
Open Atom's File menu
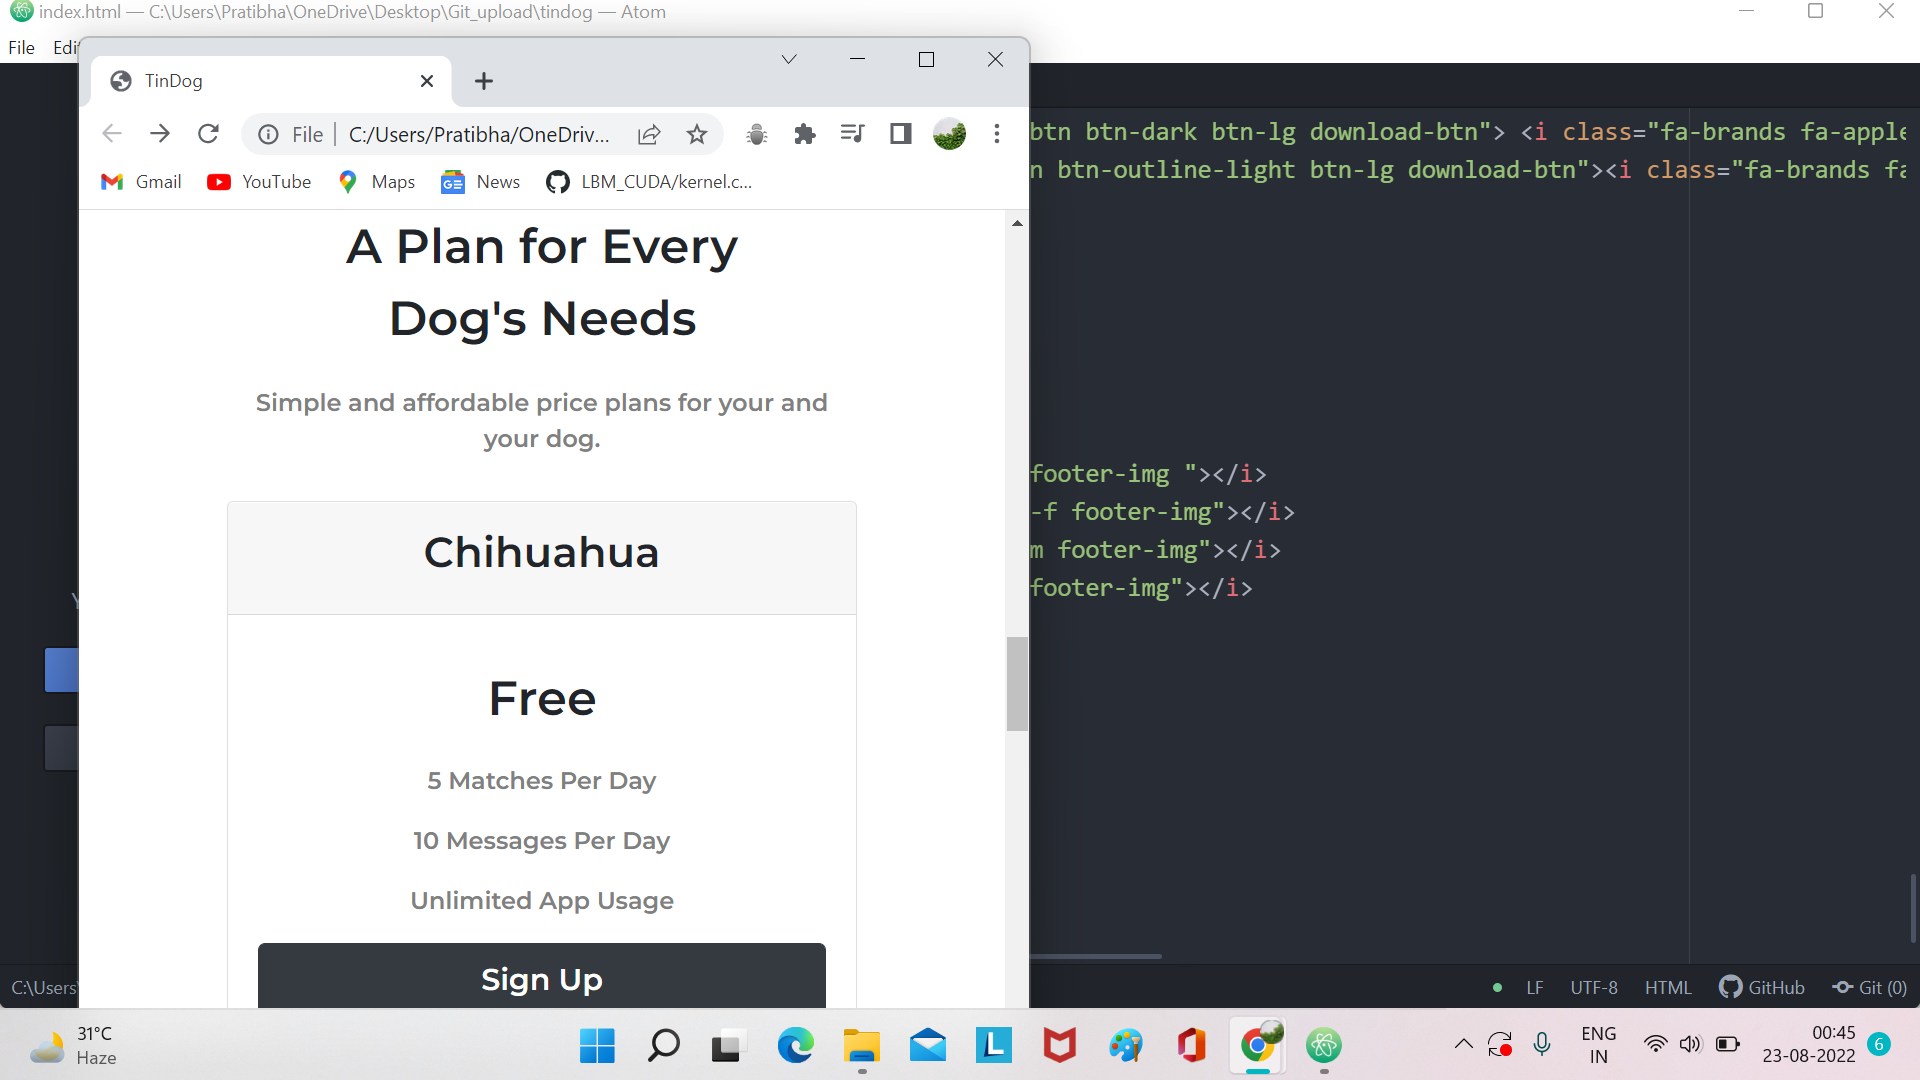20,47
